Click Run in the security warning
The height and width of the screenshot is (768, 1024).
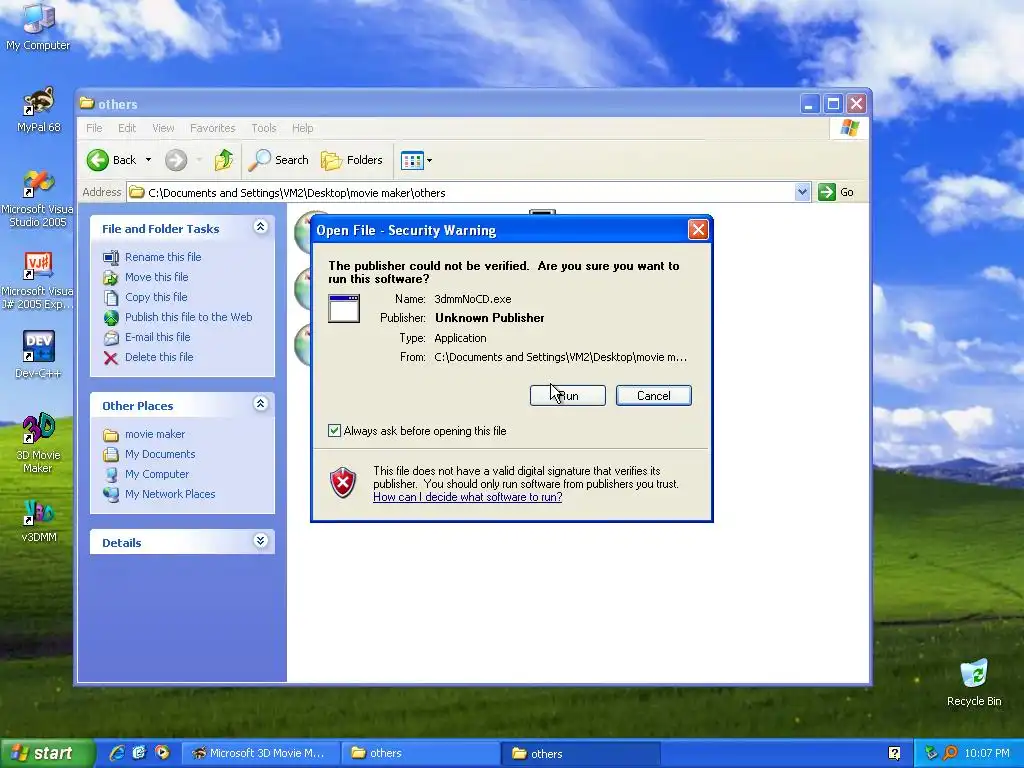[568, 396]
